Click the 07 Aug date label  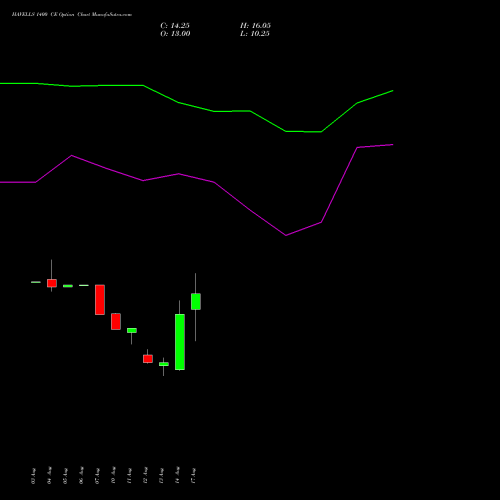97,476
